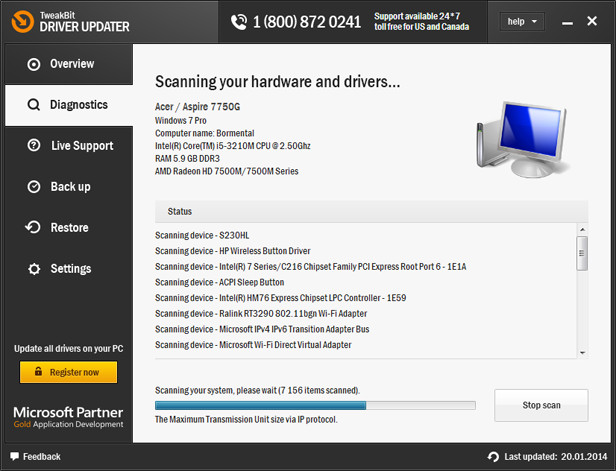Click the 'RAM 5.9 GB DDR3' text
This screenshot has height=471, width=616.
pyautogui.click(x=187, y=159)
